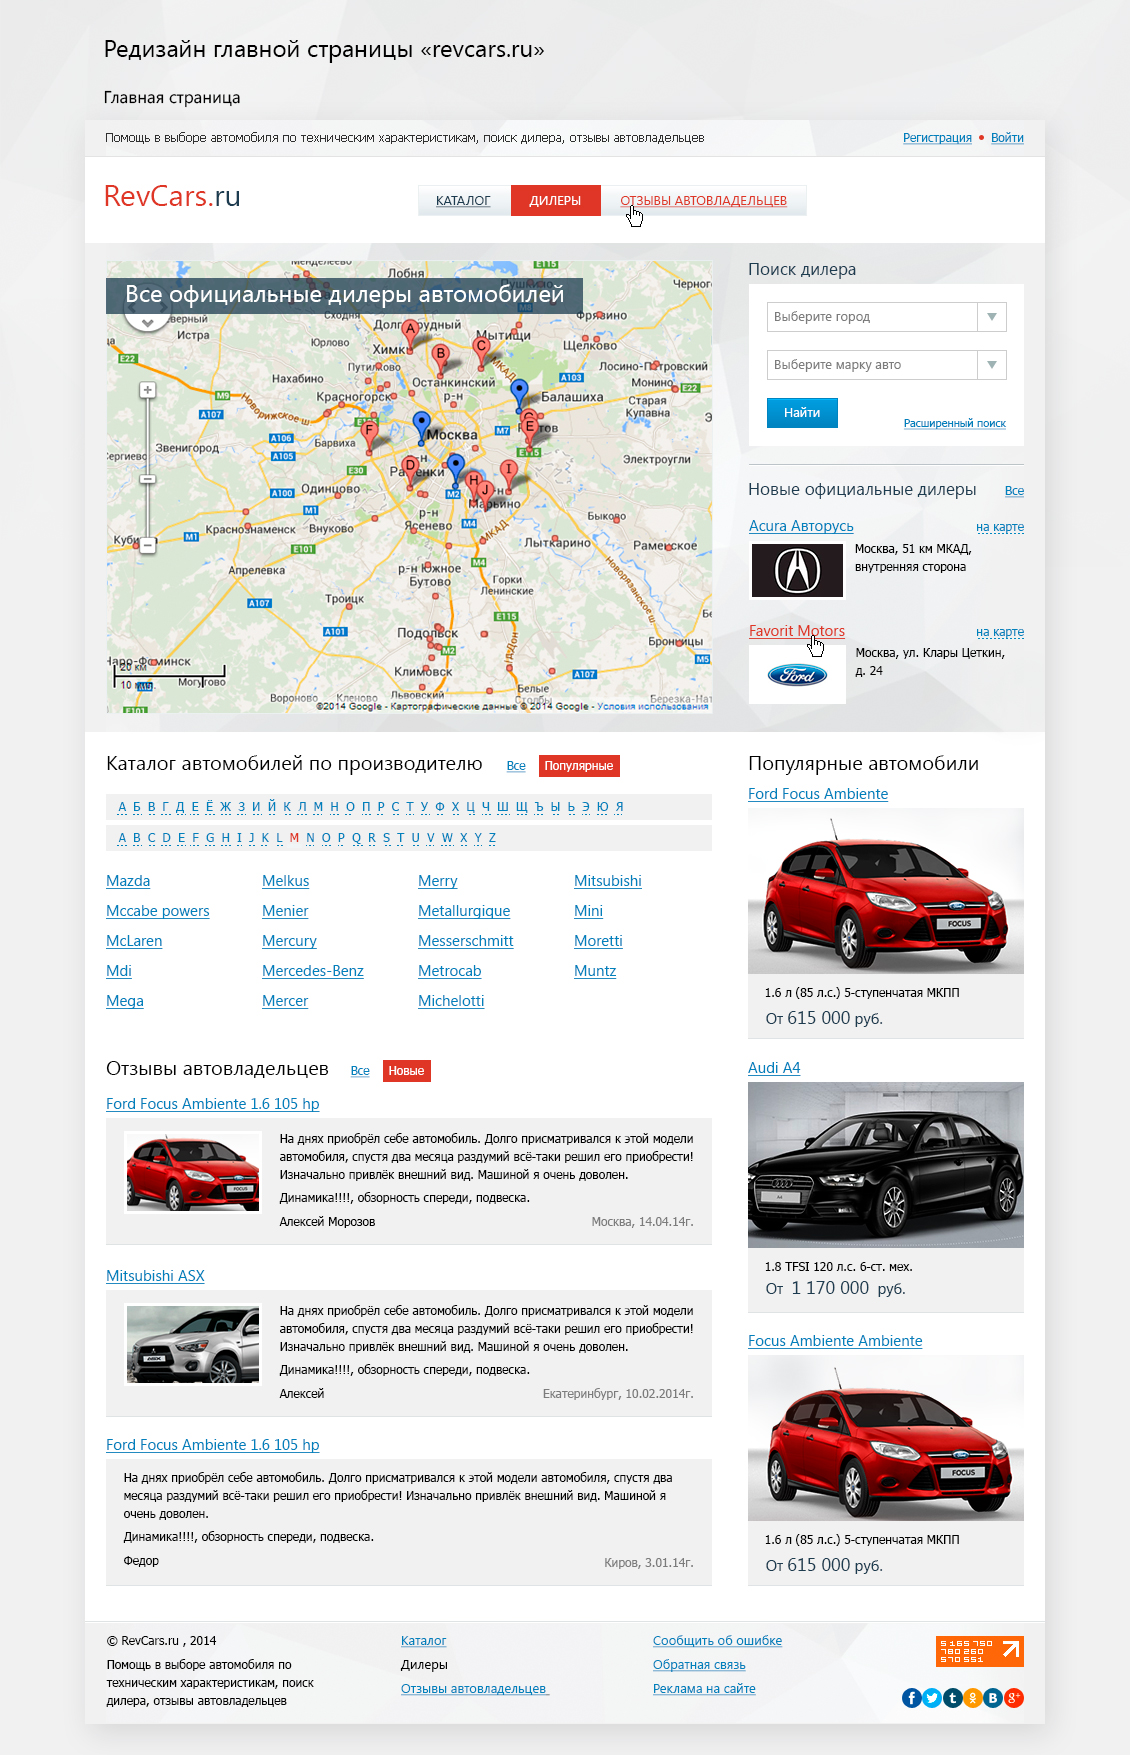The image size is (1130, 1755).
Task: Open 'на карте' link for Acura Авторусь
Action: 1000,527
